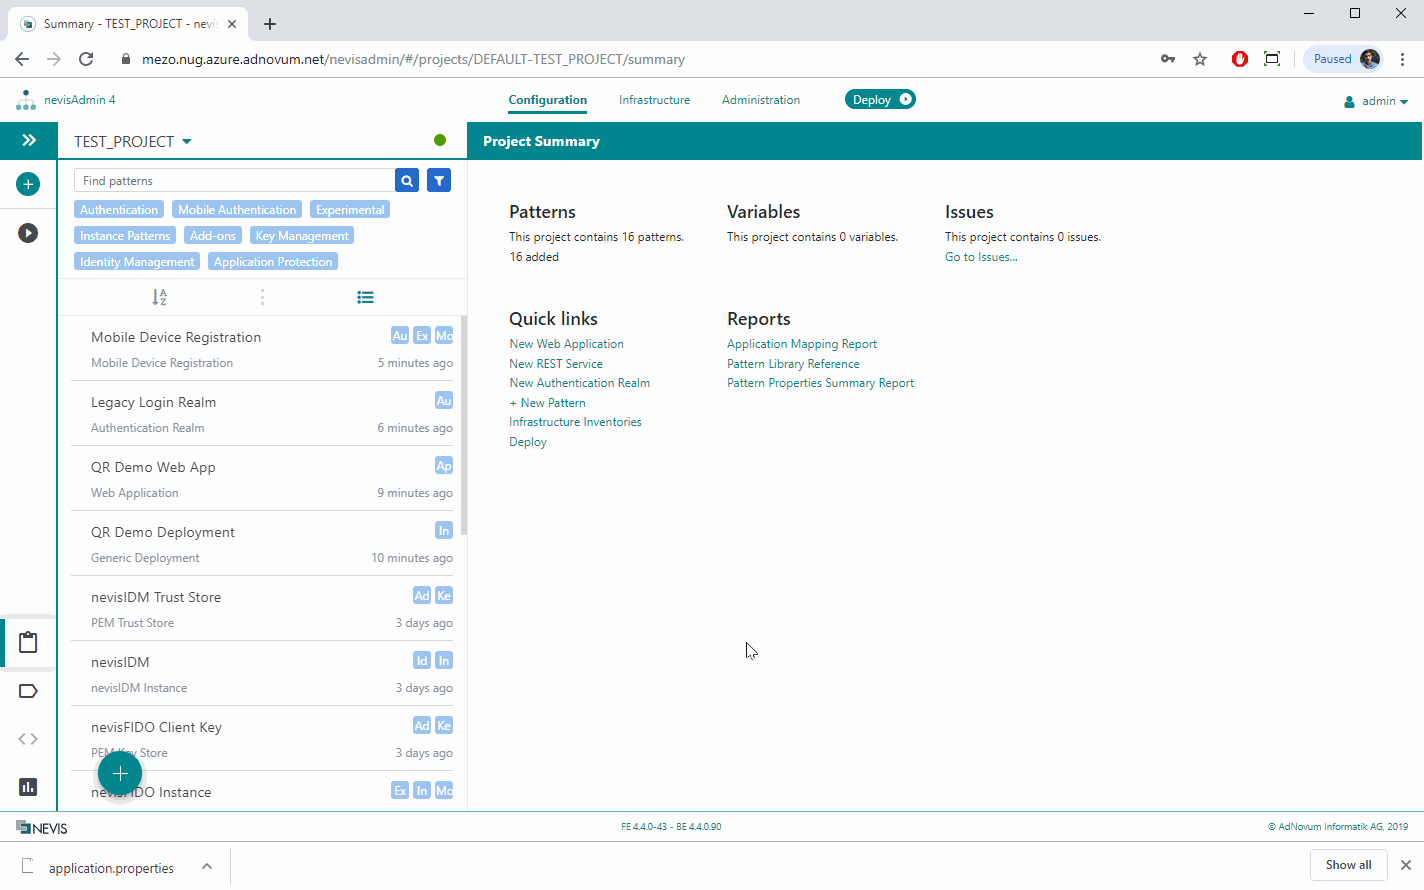Open the Go to Issues link

point(981,257)
